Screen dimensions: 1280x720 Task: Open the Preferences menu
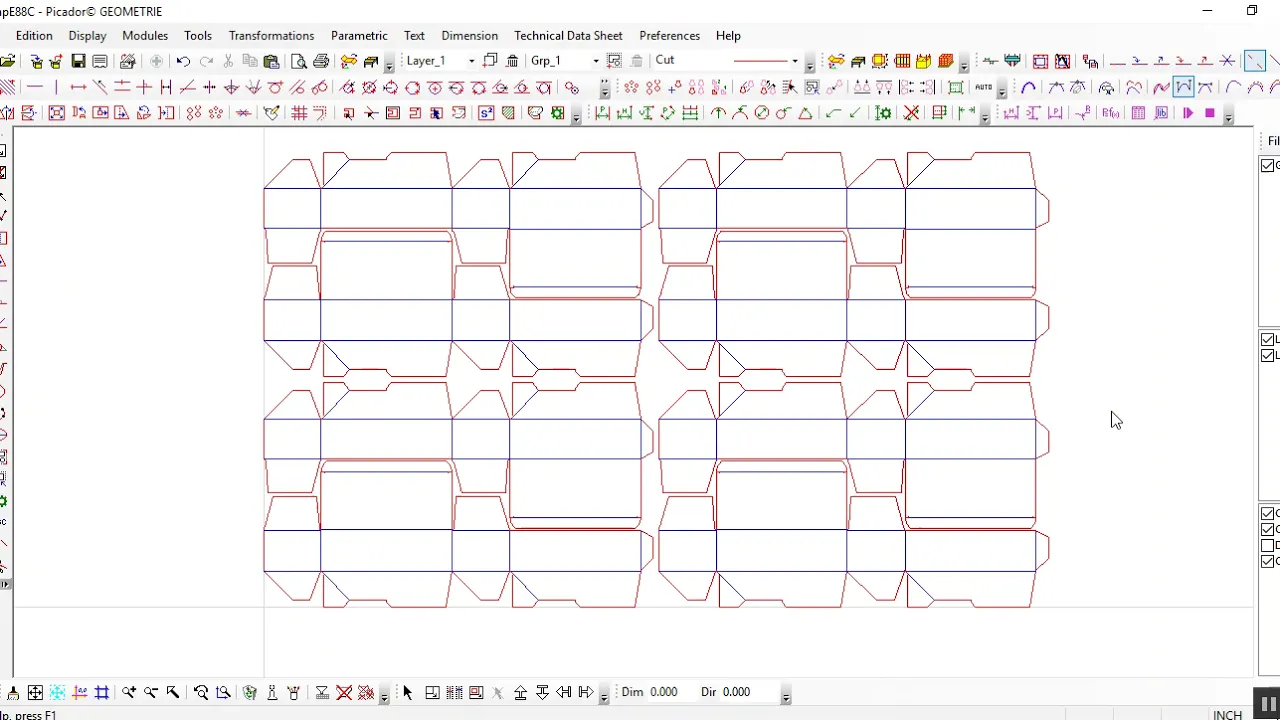click(x=669, y=35)
